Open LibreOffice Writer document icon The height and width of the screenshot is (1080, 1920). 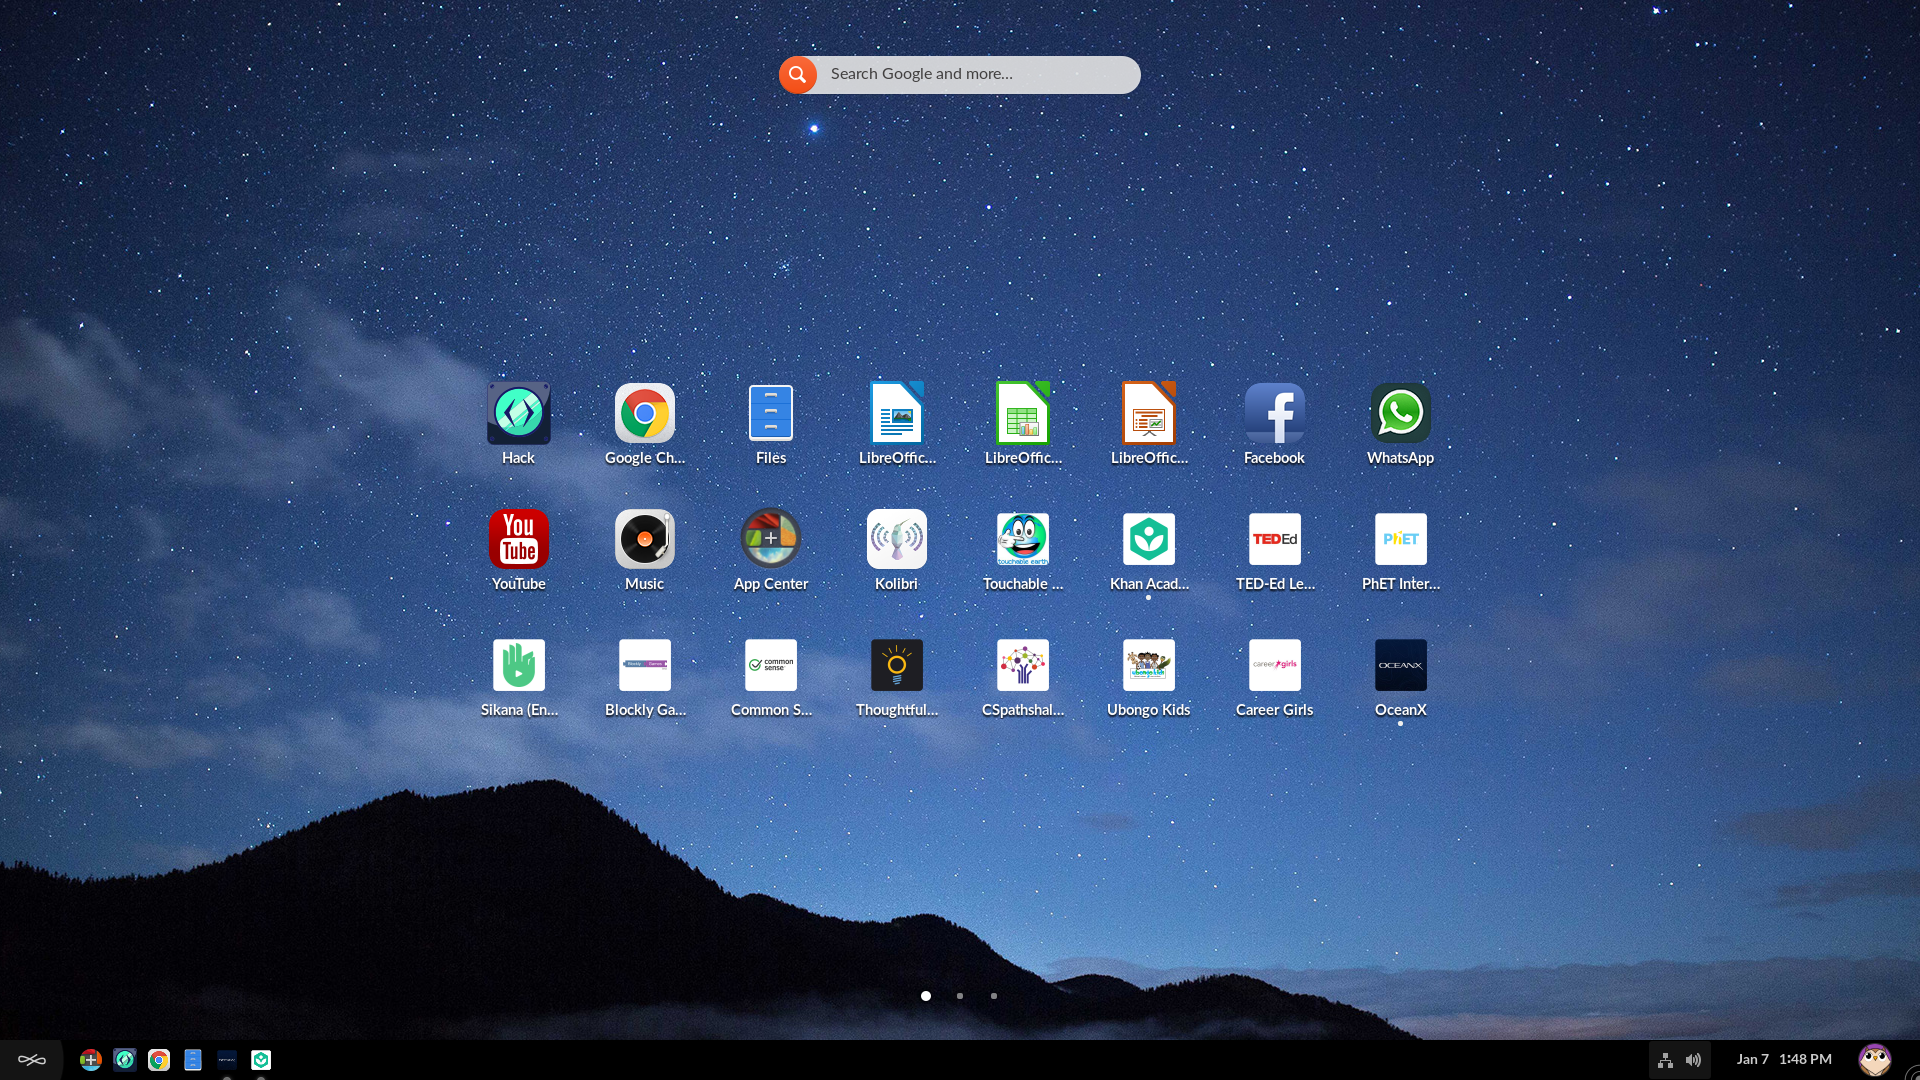[x=896, y=413]
